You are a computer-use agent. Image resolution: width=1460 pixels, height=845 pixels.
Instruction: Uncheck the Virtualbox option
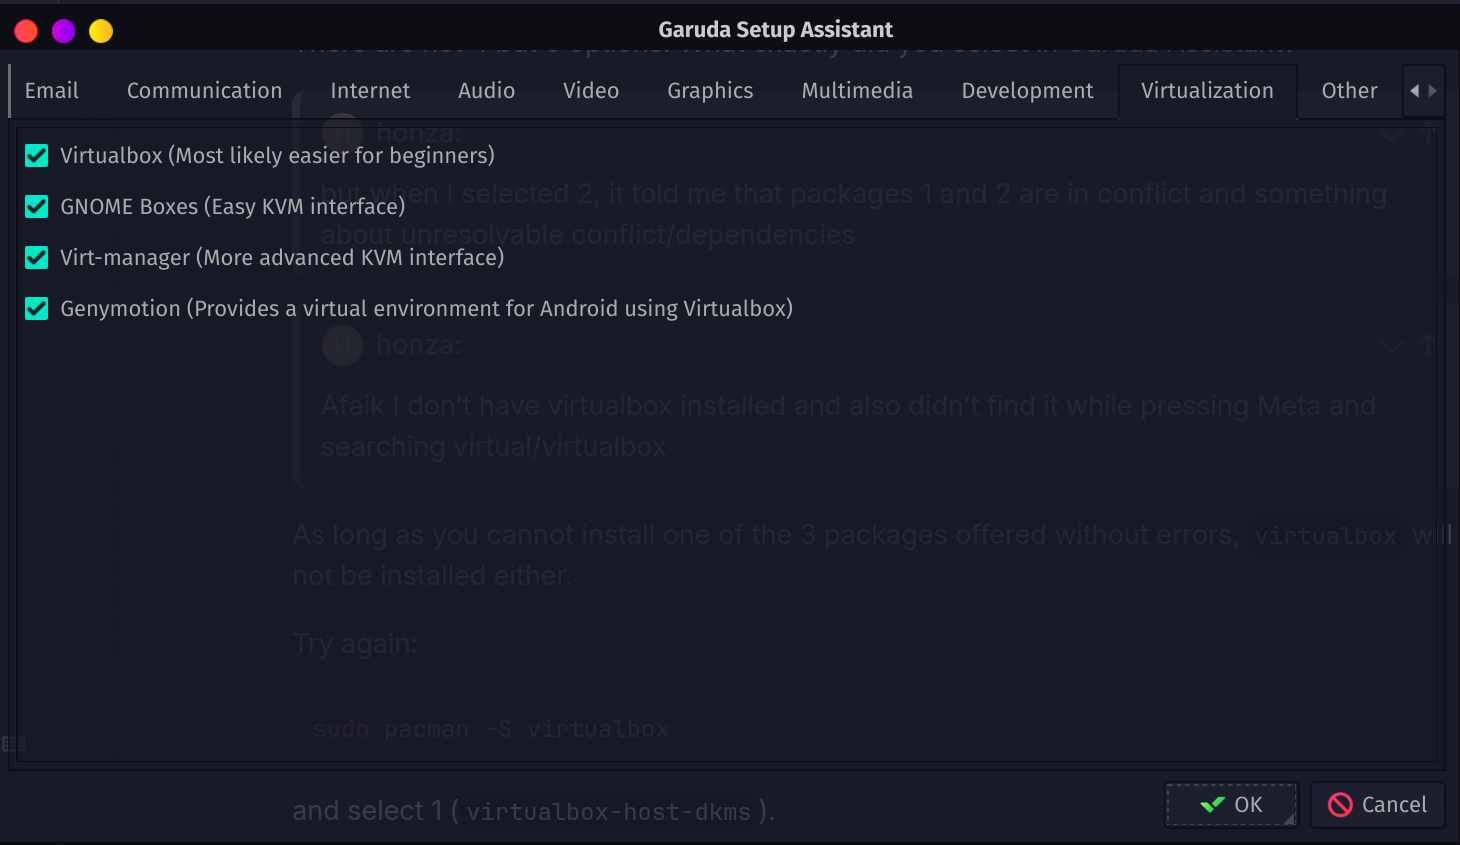[37, 155]
